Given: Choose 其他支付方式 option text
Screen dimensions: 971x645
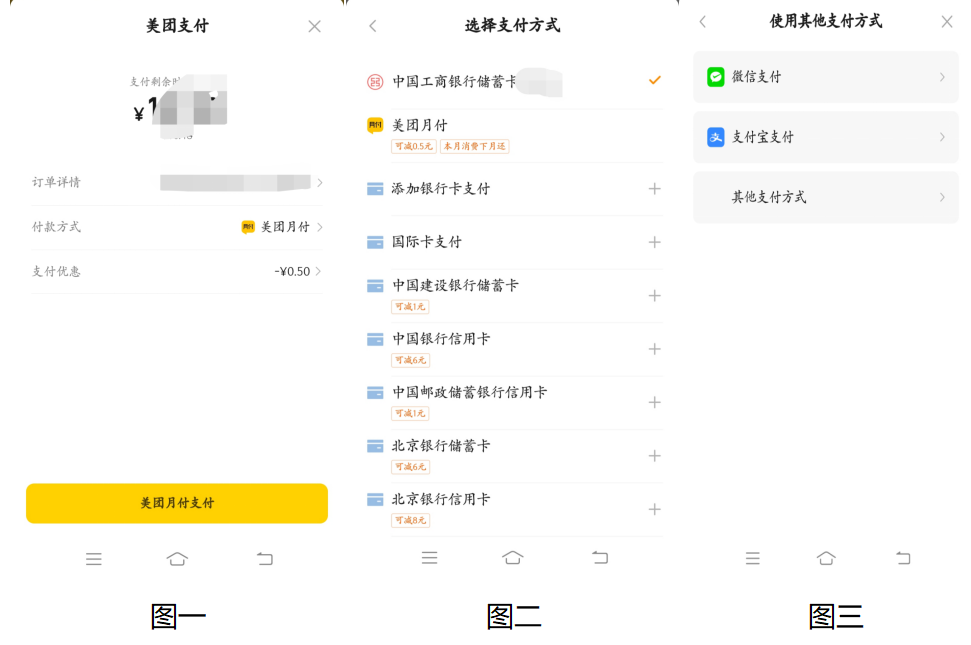Looking at the screenshot, I should pos(769,197).
